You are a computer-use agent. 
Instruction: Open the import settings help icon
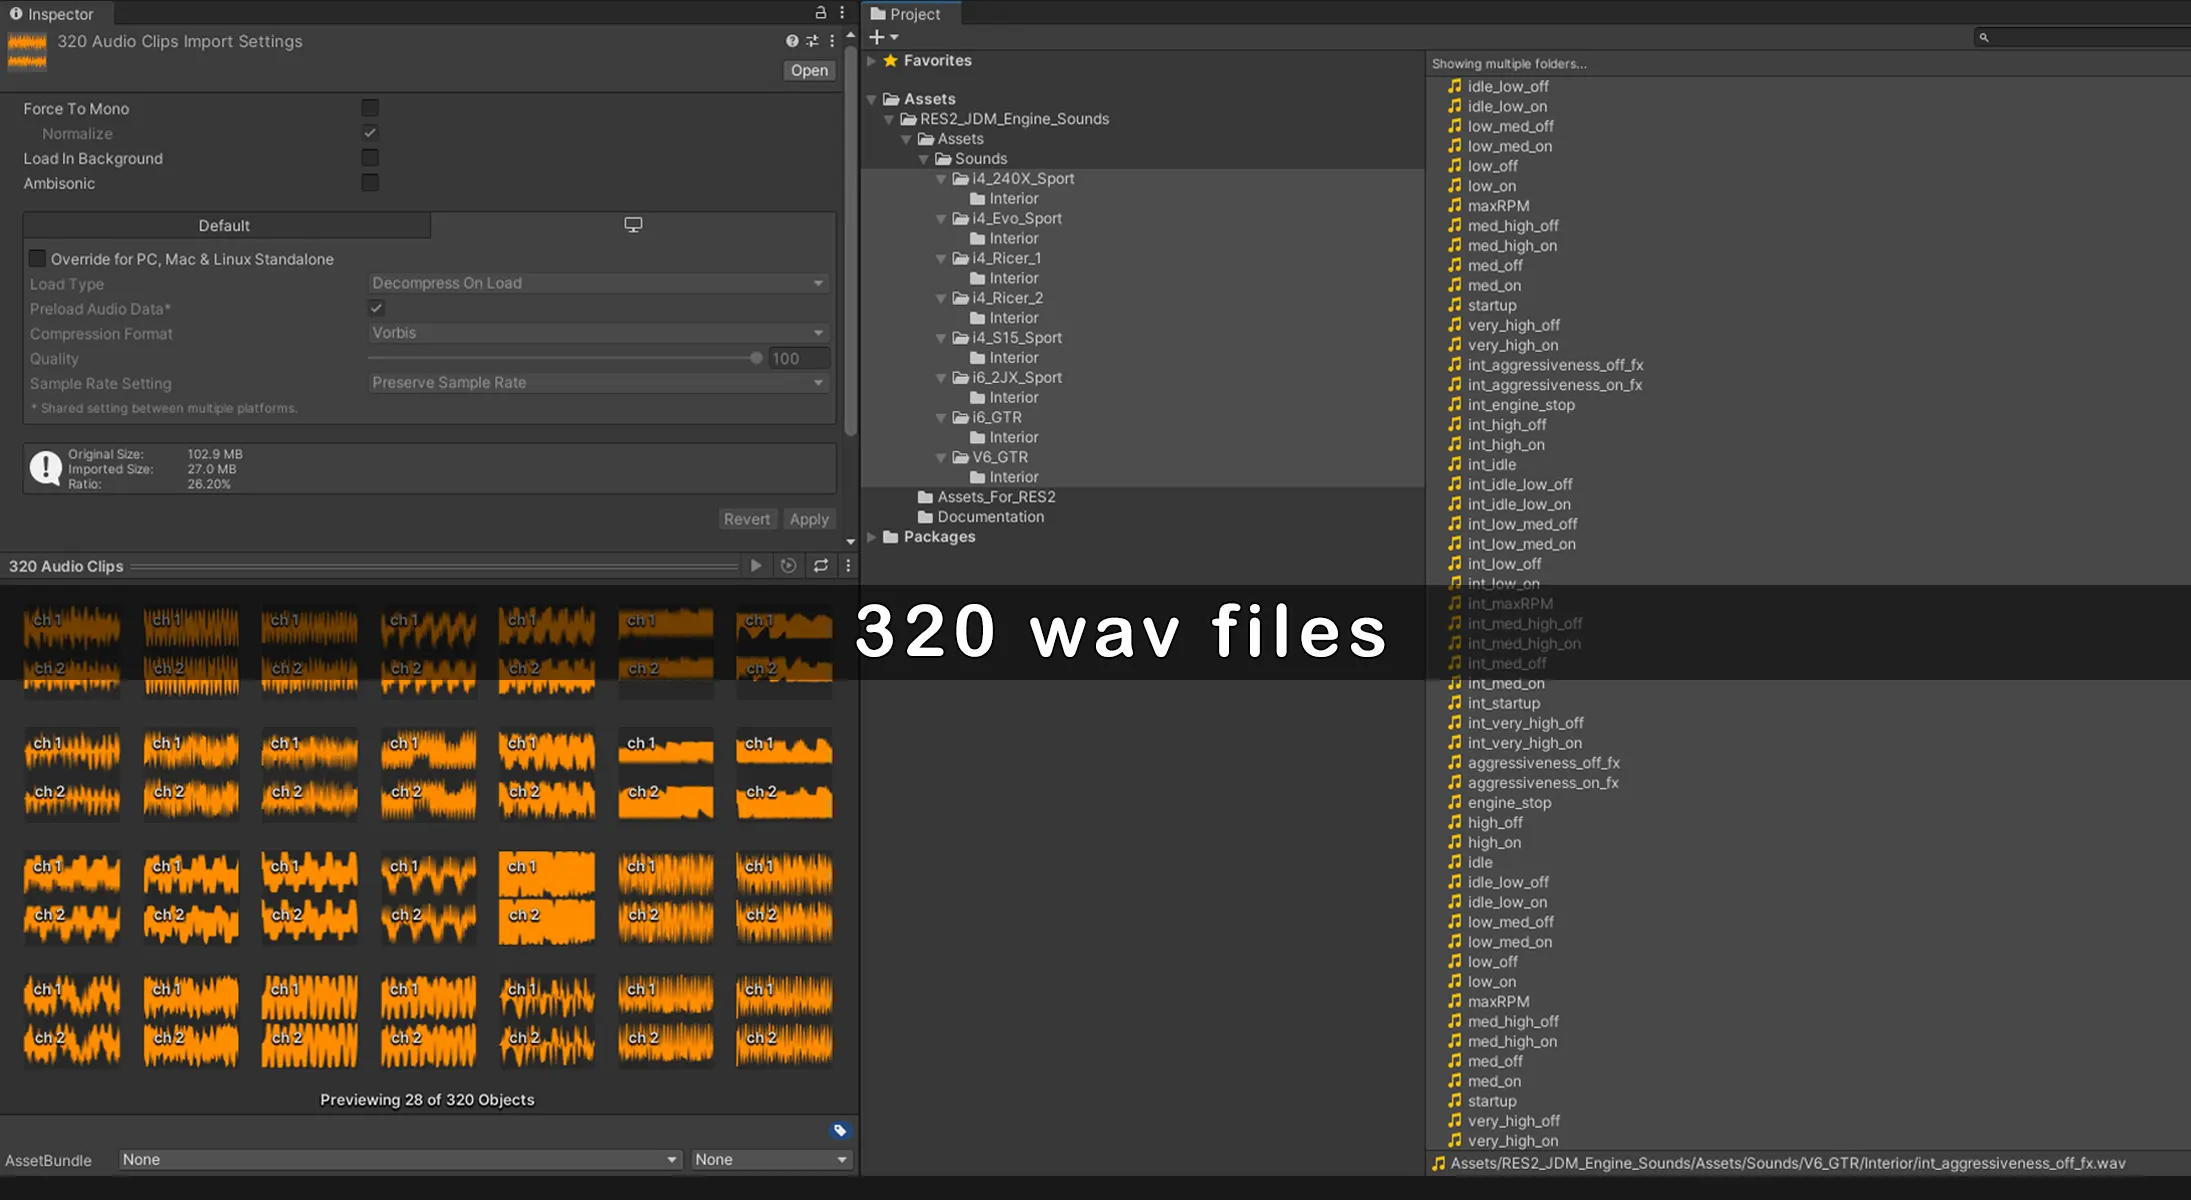click(792, 41)
